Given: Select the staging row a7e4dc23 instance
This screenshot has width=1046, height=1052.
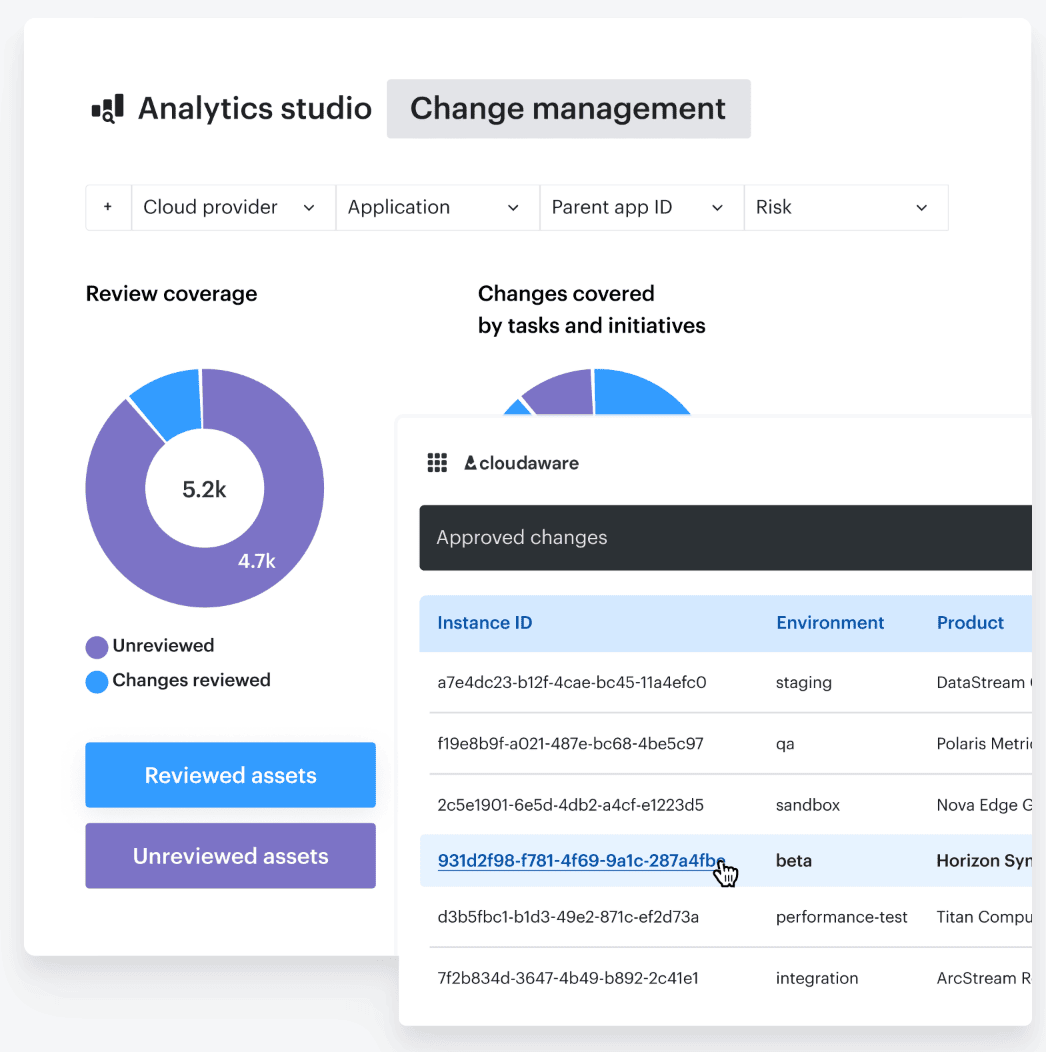Looking at the screenshot, I should [x=572, y=683].
